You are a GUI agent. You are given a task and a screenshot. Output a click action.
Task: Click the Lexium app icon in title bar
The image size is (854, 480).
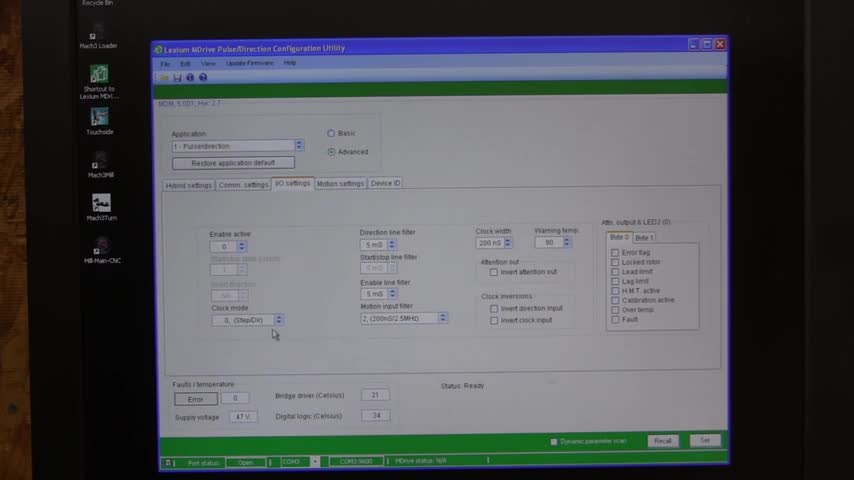[158, 50]
